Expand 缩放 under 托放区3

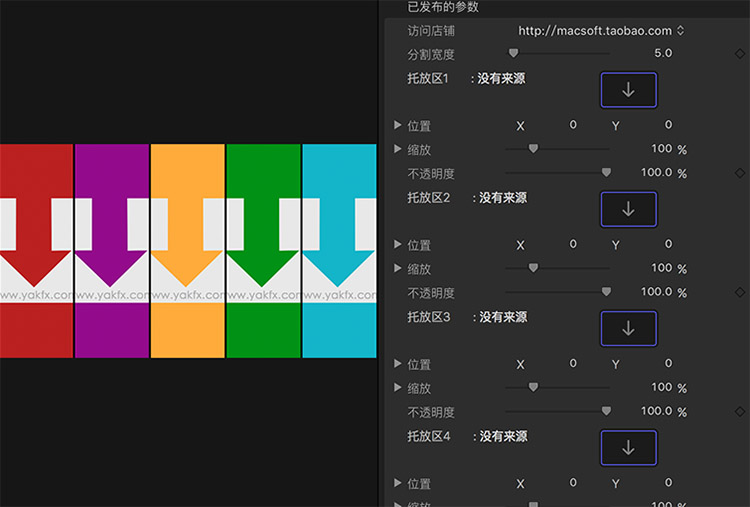tap(397, 387)
